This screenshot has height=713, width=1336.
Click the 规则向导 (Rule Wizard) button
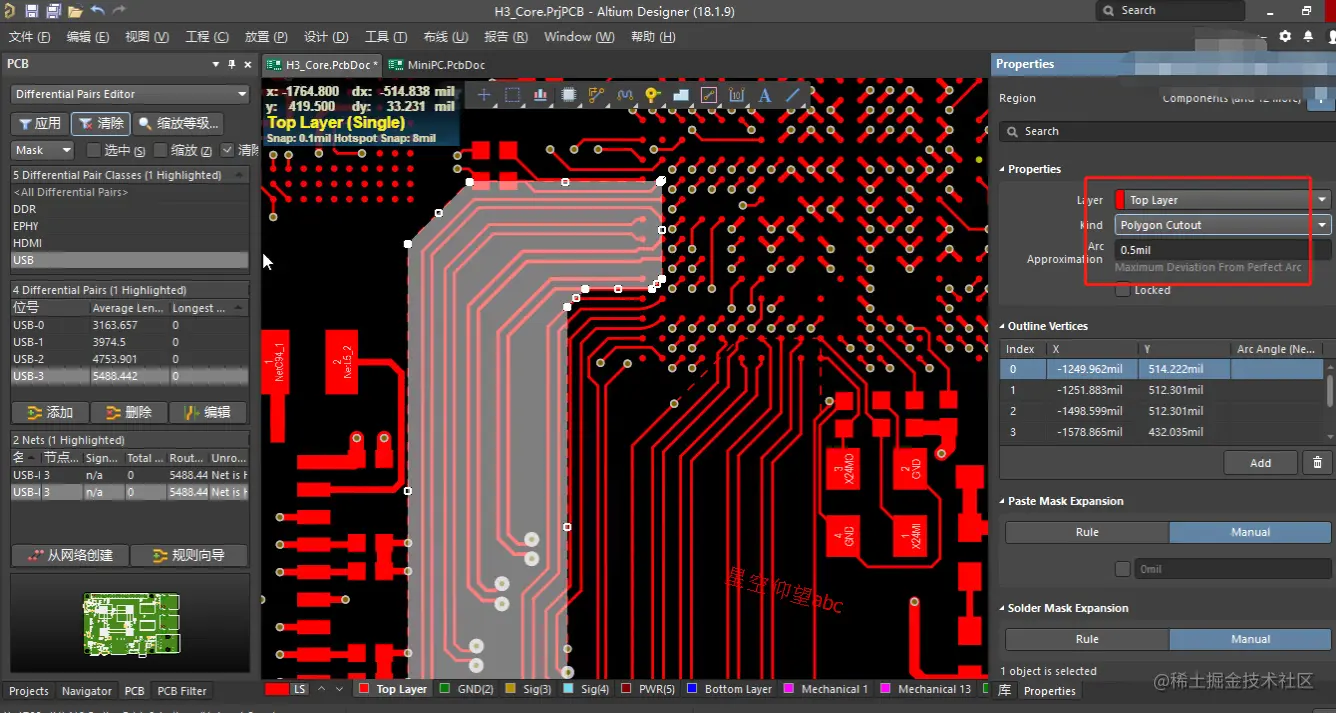(x=189, y=555)
